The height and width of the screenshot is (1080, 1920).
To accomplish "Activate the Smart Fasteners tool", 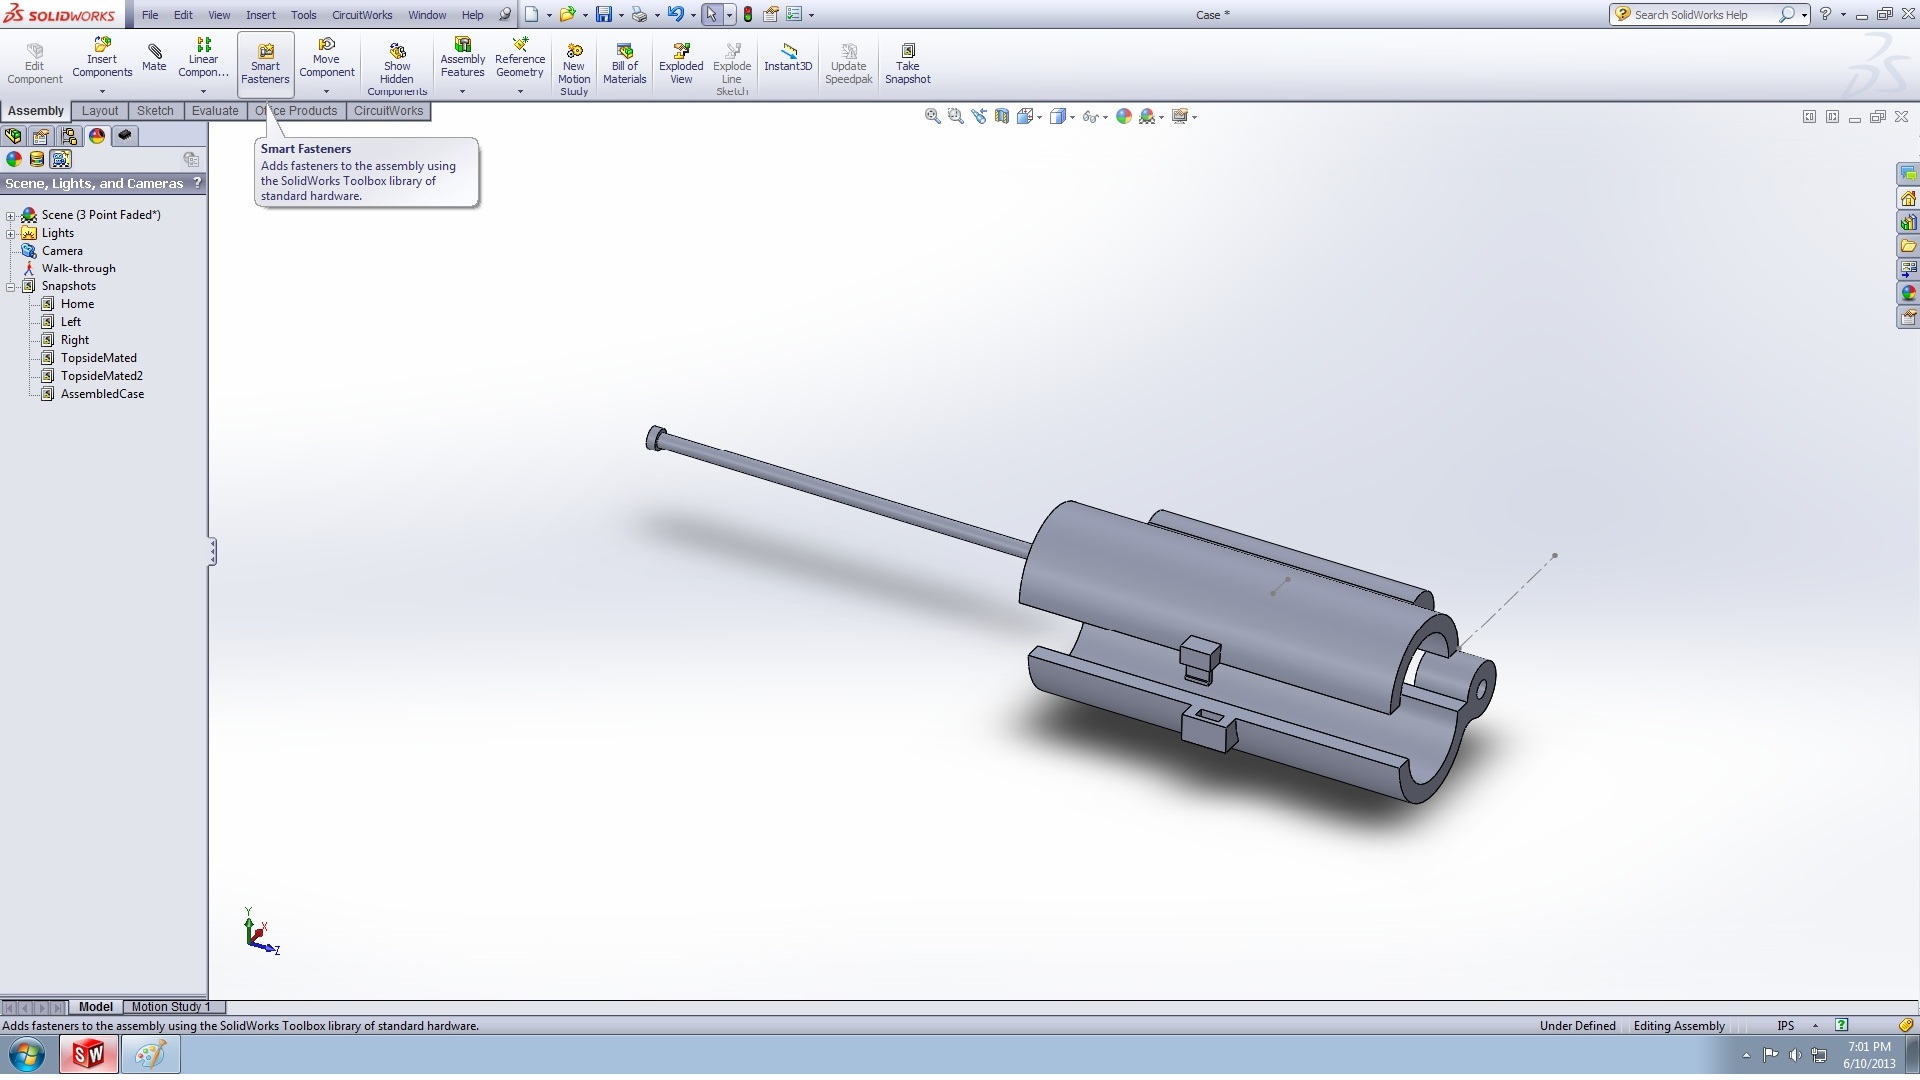I will pyautogui.click(x=265, y=64).
